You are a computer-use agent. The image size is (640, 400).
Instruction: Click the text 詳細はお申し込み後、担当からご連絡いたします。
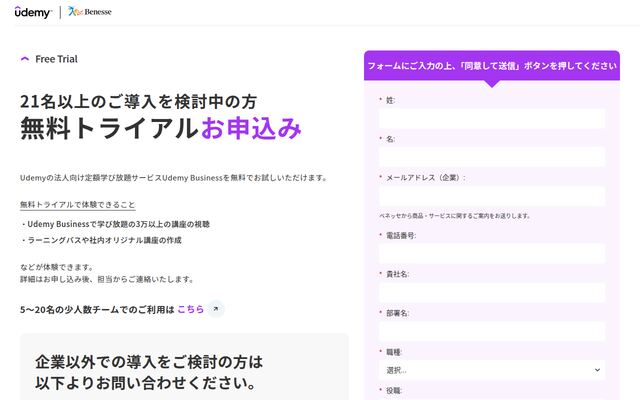107,279
